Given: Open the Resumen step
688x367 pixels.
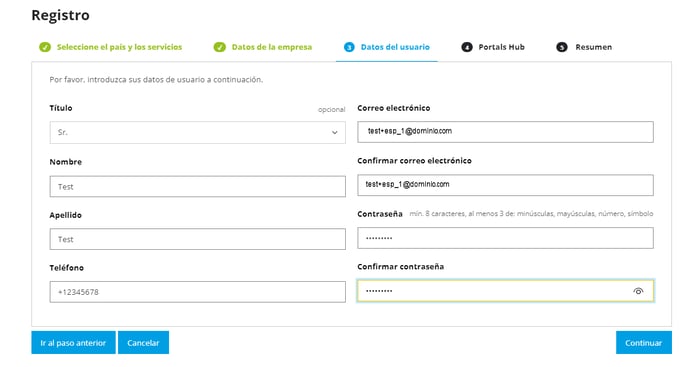Looking at the screenshot, I should (594, 47).
